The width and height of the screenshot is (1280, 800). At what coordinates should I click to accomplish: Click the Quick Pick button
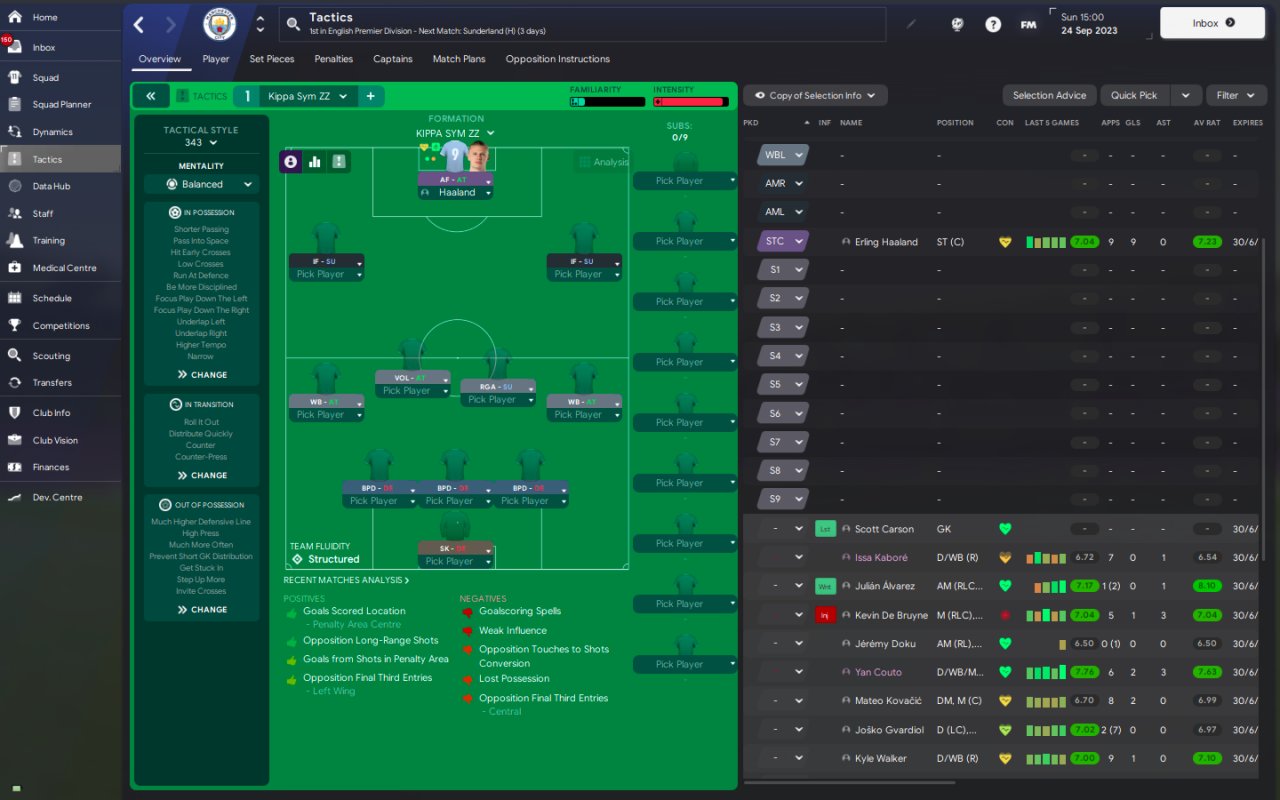point(1134,95)
